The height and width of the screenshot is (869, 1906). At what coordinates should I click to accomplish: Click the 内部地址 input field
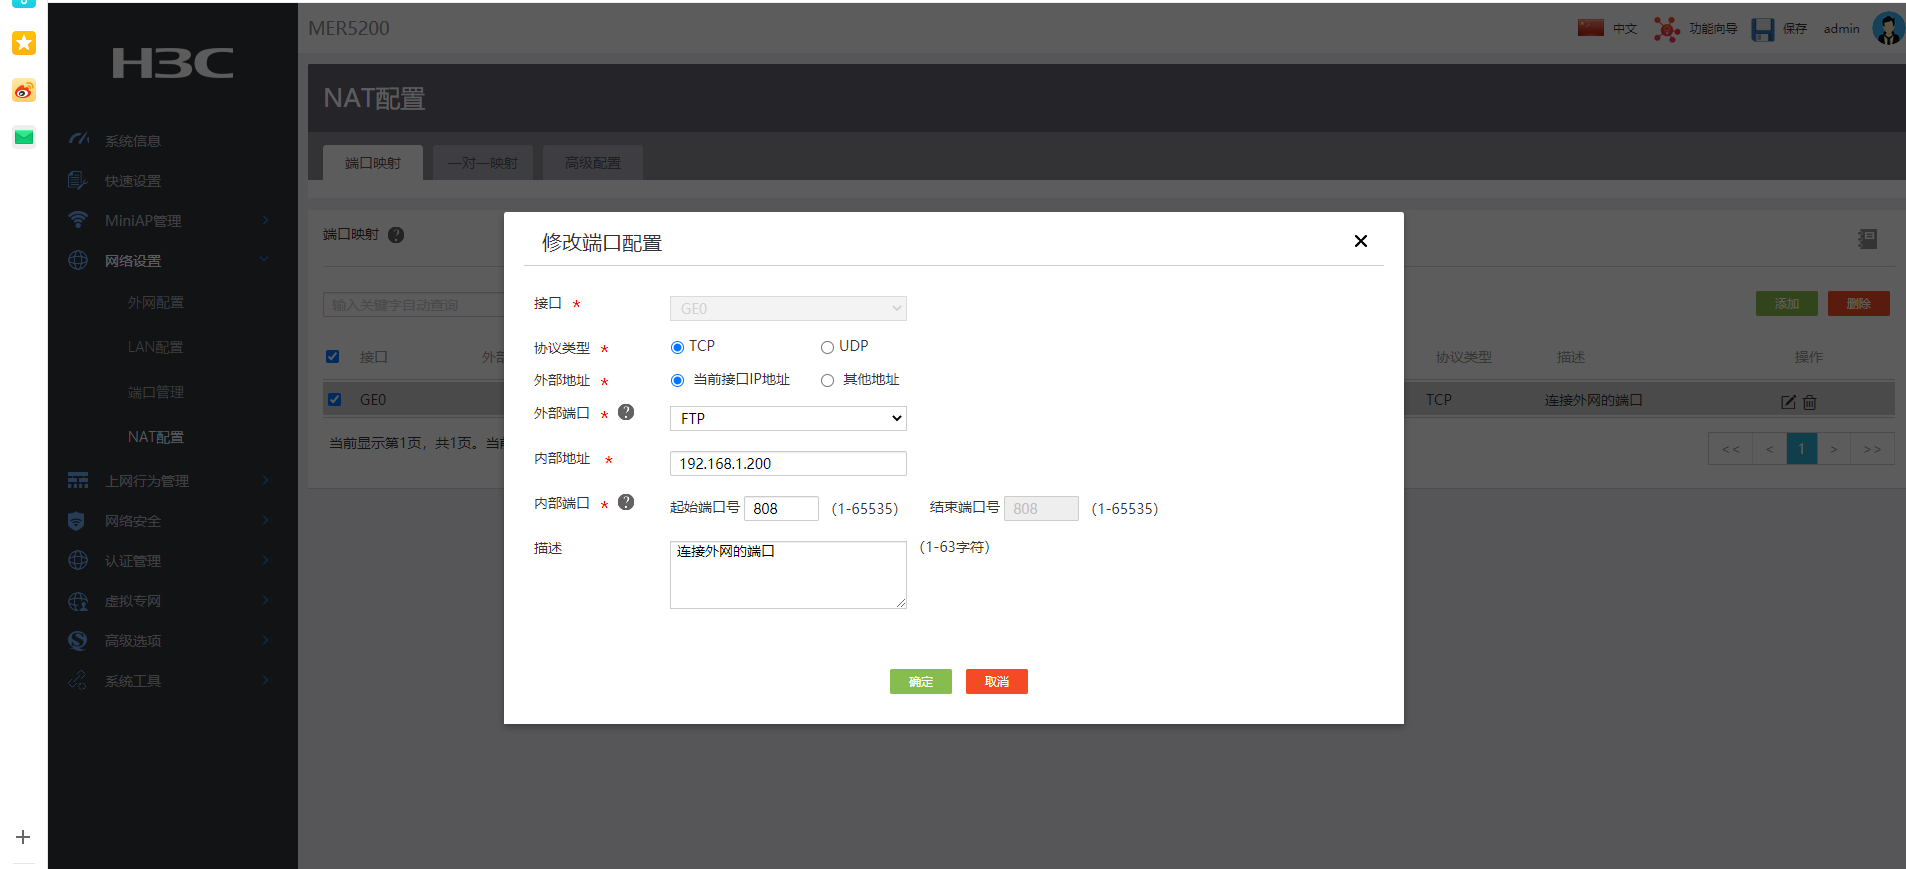pyautogui.click(x=788, y=463)
